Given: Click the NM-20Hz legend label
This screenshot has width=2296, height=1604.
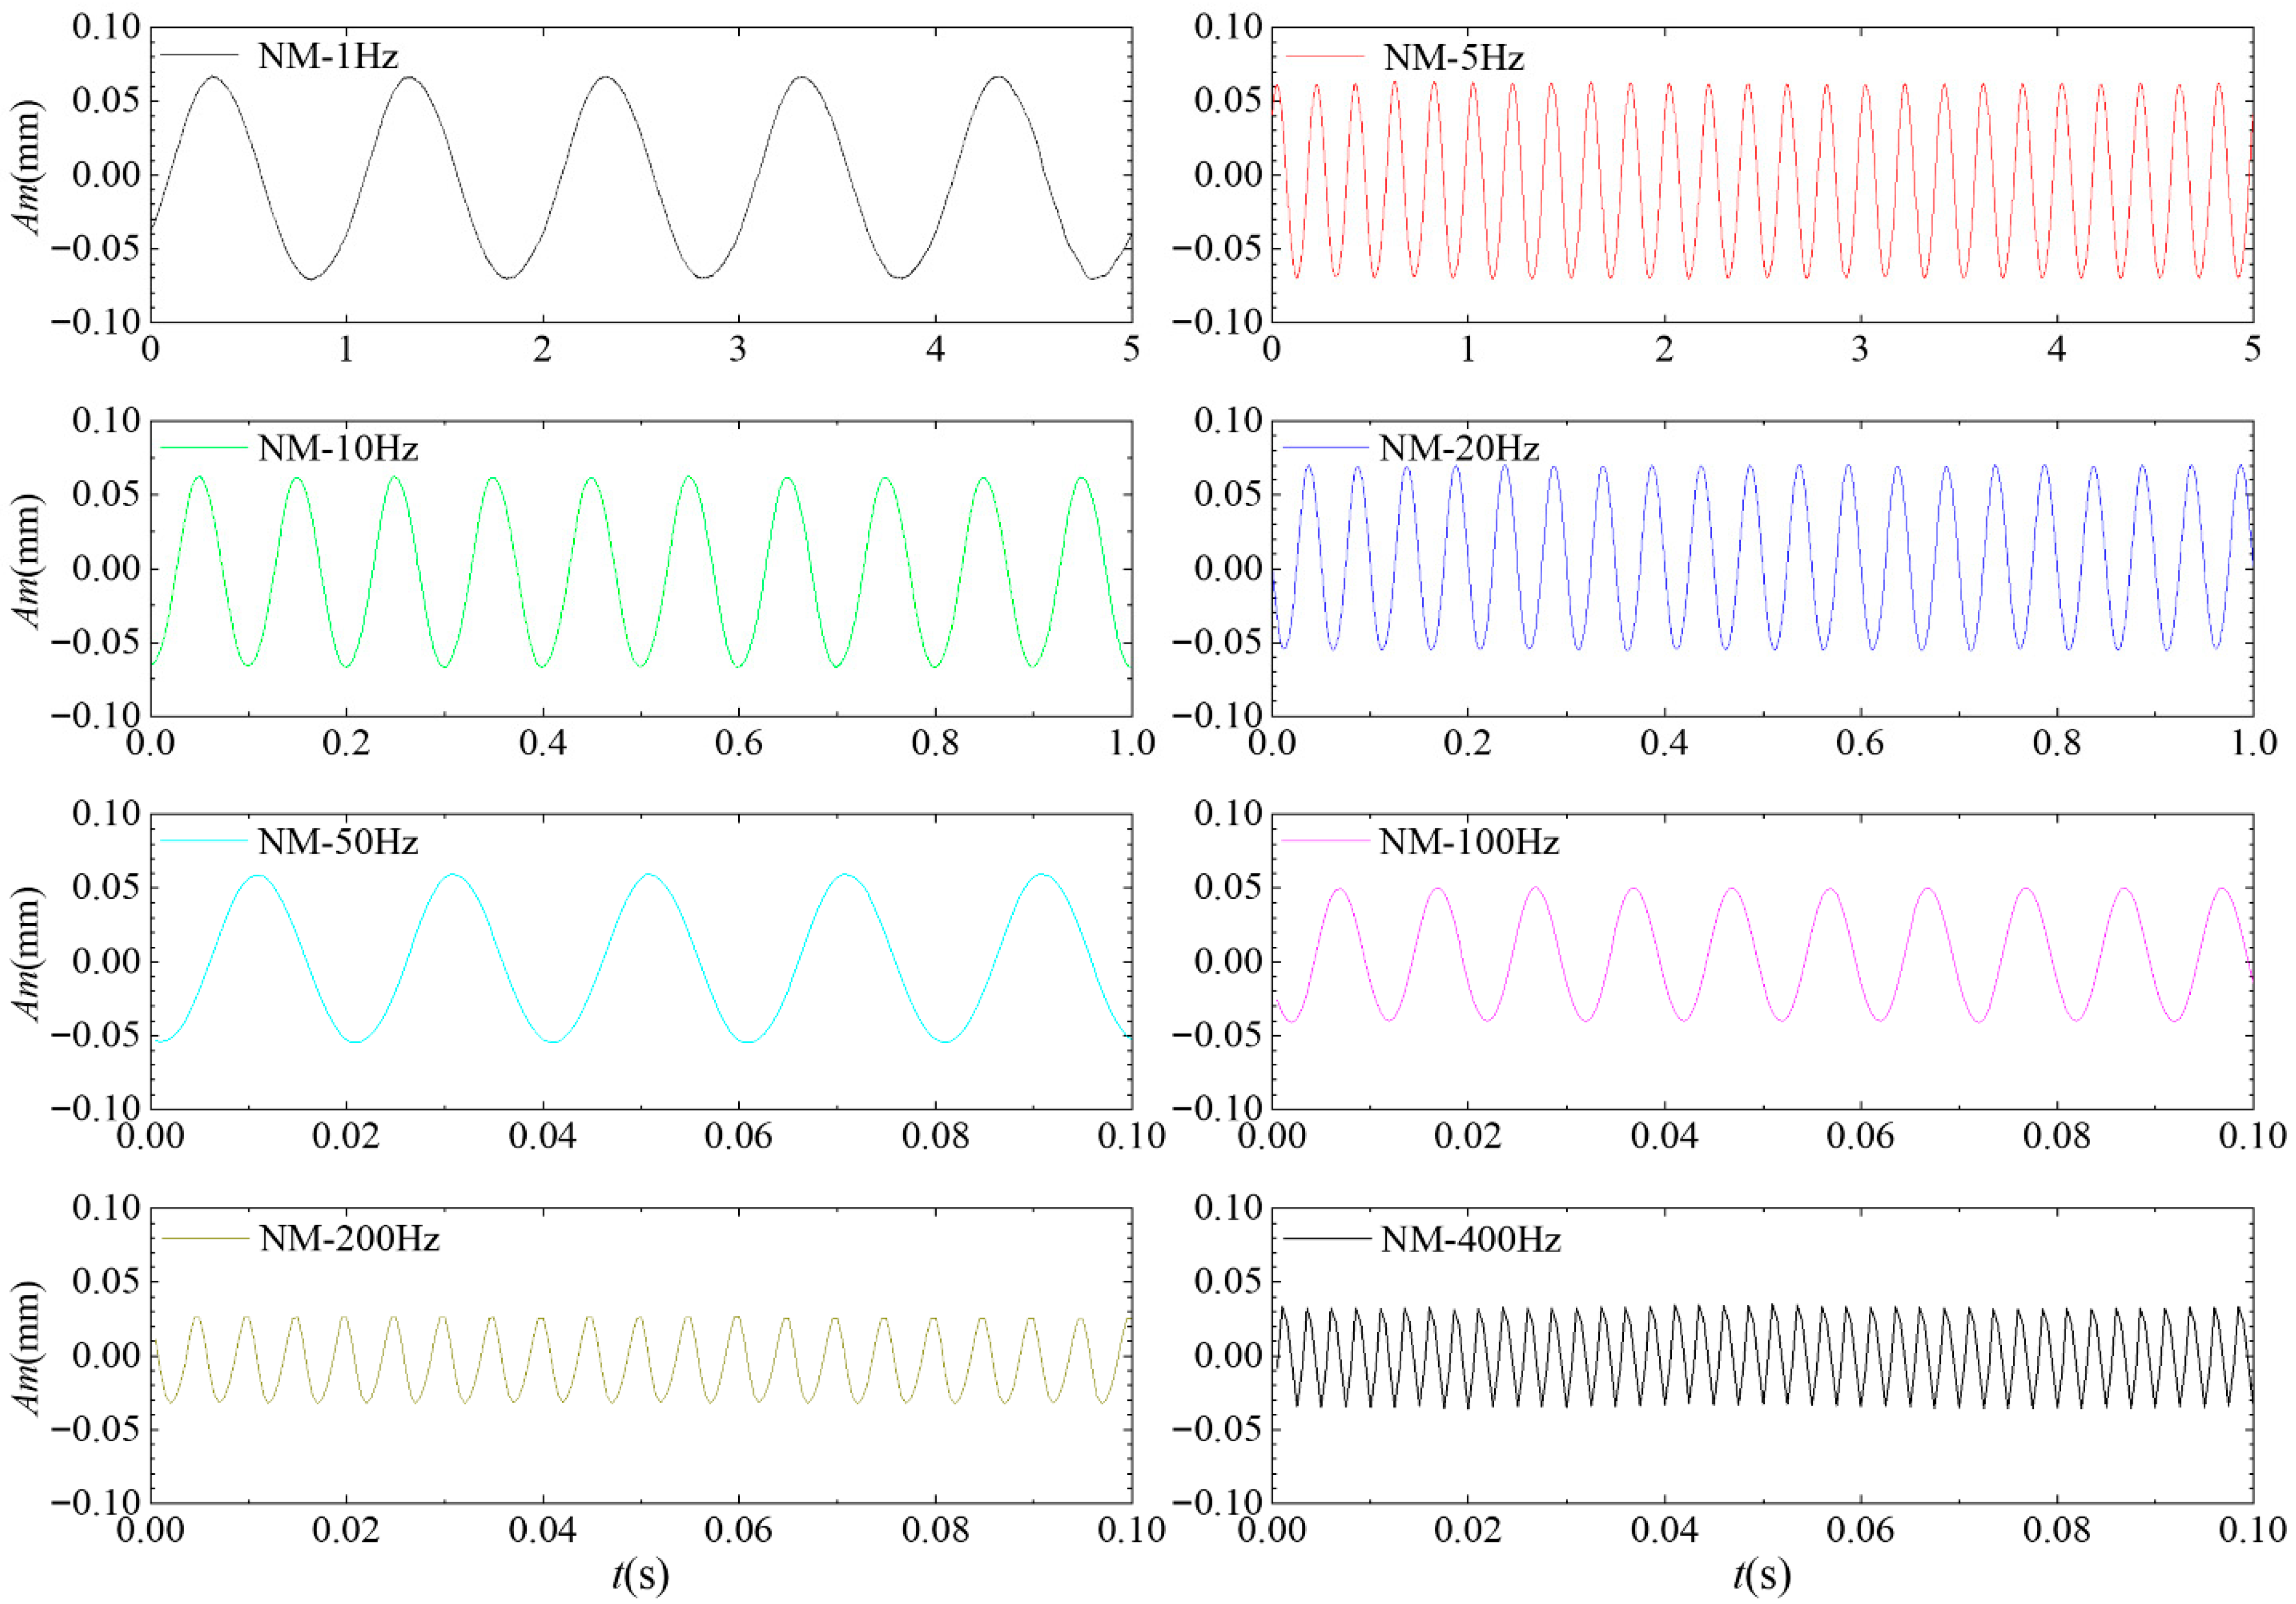Looking at the screenshot, I should 1459,448.
